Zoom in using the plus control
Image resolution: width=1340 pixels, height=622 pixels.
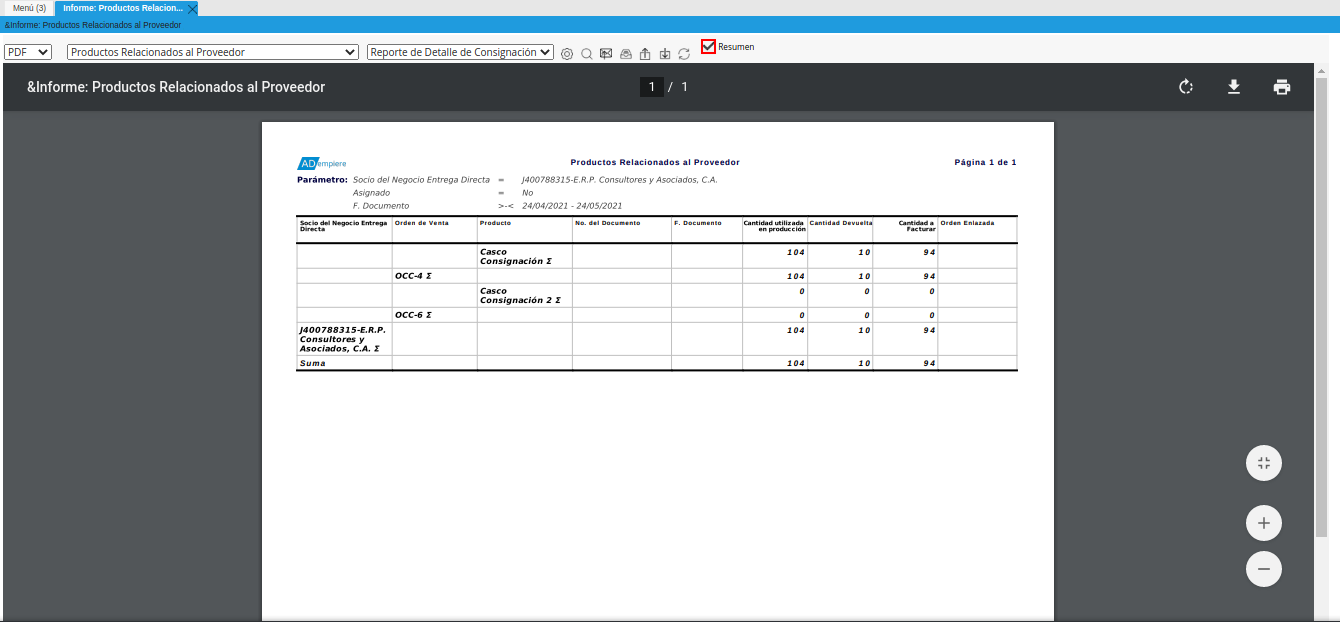tap(1263, 522)
